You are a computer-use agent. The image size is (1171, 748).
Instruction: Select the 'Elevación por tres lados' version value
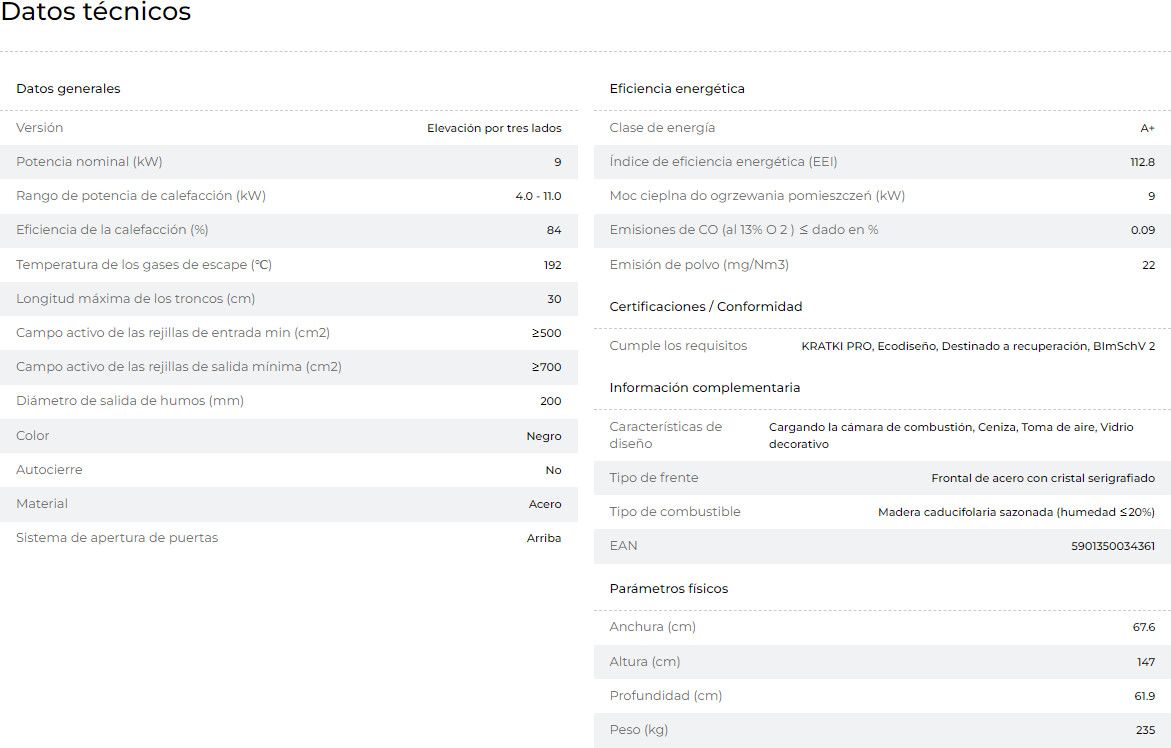tap(494, 128)
